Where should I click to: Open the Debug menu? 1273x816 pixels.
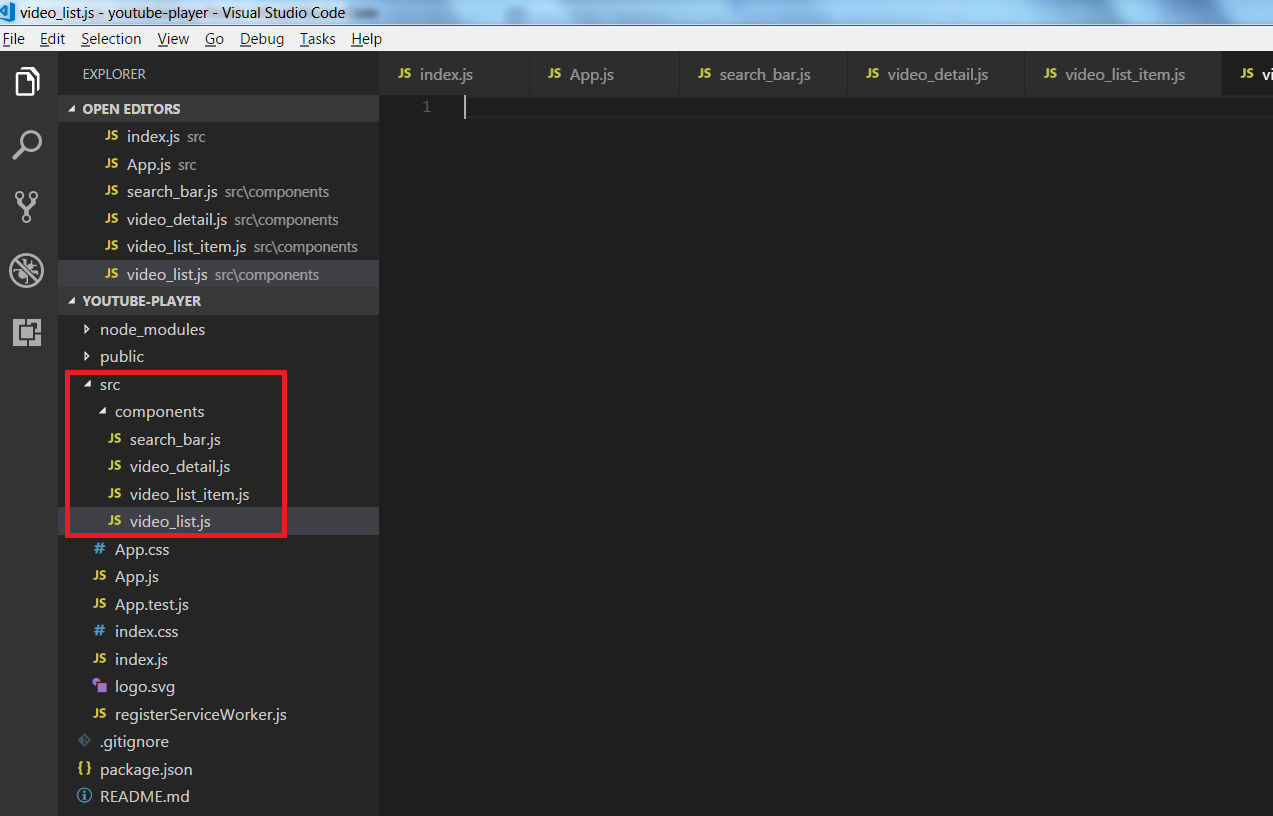pyautogui.click(x=262, y=39)
